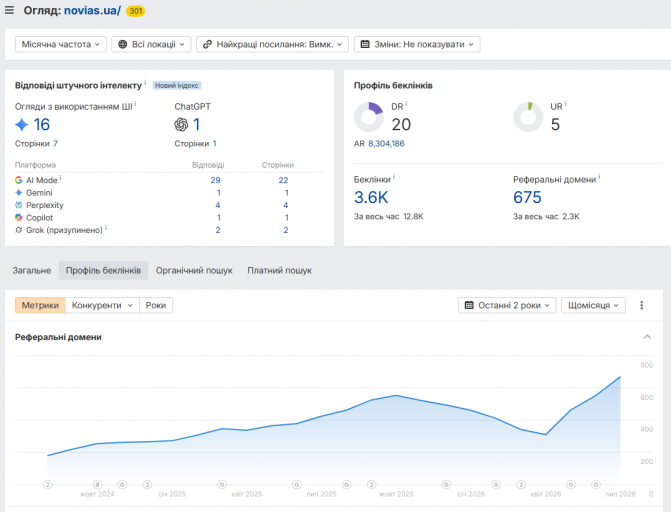The image size is (671, 512).
Task: Click the timeline marker under жовт 2025
Action: tap(371, 485)
